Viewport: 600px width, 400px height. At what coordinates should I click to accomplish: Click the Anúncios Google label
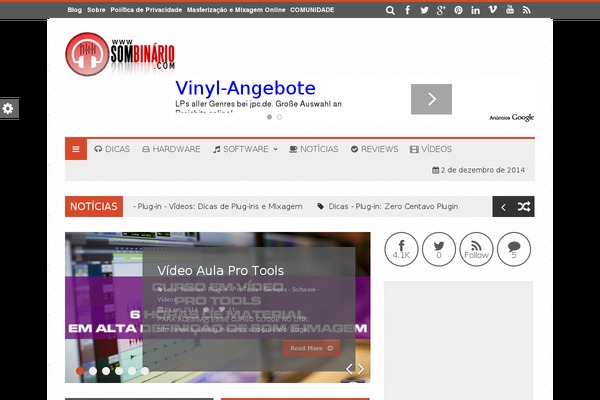512,118
